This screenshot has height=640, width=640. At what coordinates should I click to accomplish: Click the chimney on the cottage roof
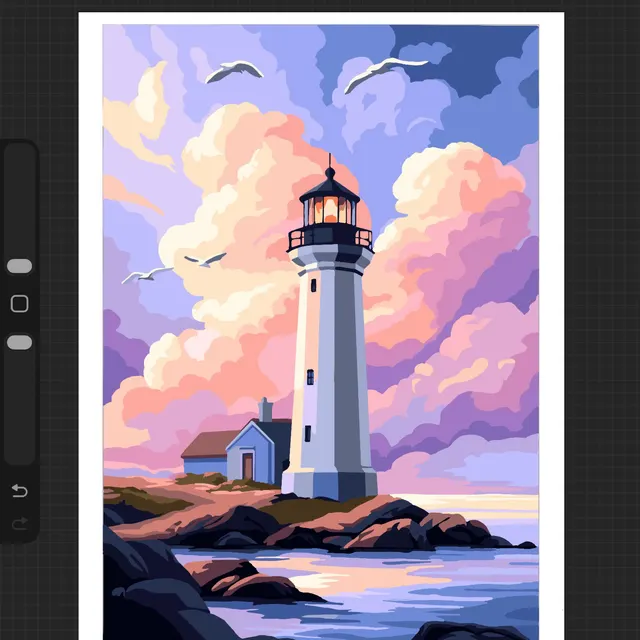(x=265, y=410)
